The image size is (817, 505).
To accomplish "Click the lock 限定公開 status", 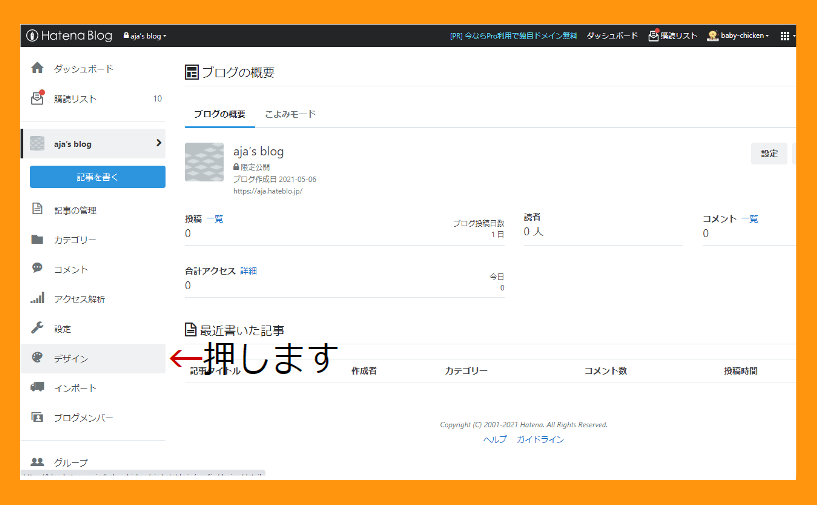I will click(x=252, y=167).
